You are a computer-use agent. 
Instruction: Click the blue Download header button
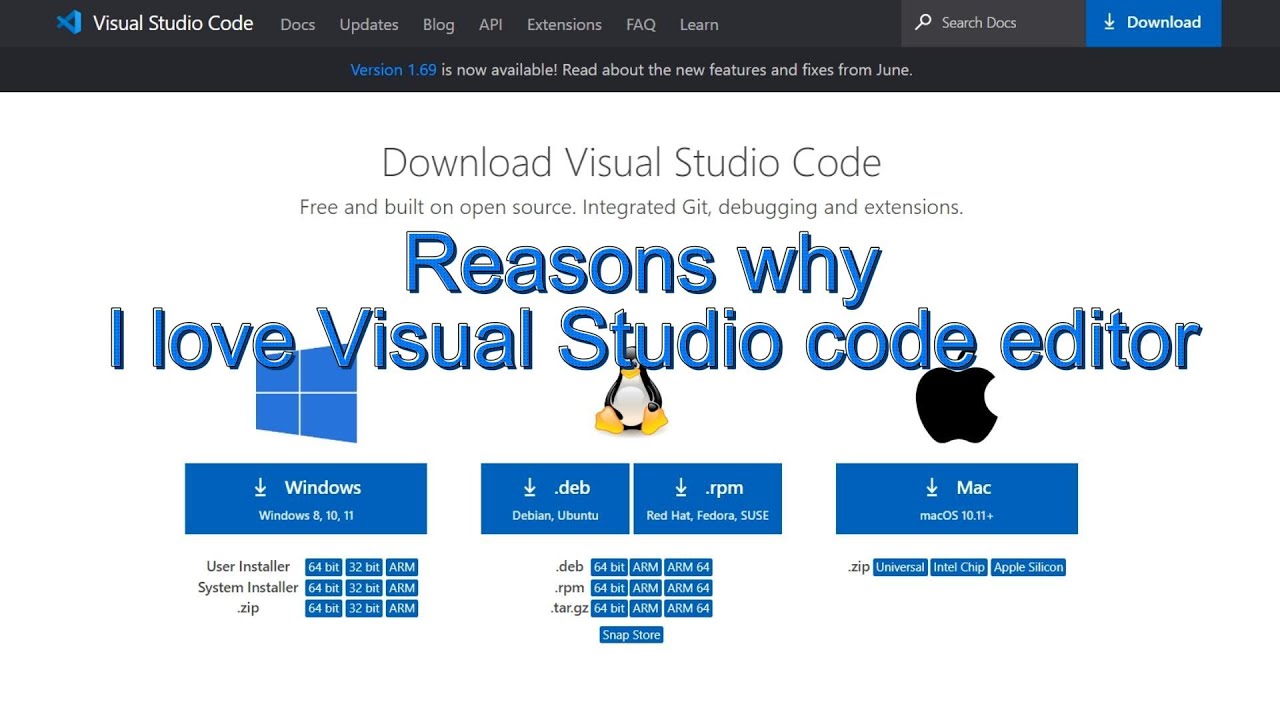(x=1153, y=22)
